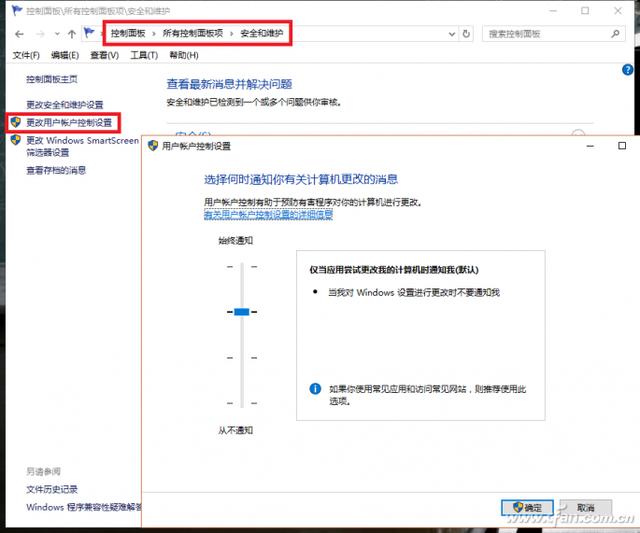The width and height of the screenshot is (640, 533).
Task: Open the 查看(V) menu
Action: 104,55
